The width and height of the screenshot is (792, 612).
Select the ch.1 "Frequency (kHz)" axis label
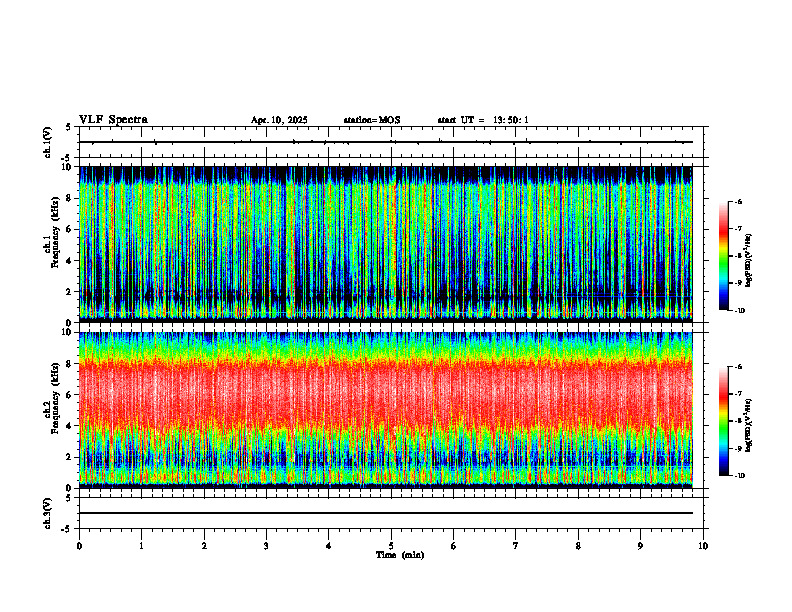point(56,233)
